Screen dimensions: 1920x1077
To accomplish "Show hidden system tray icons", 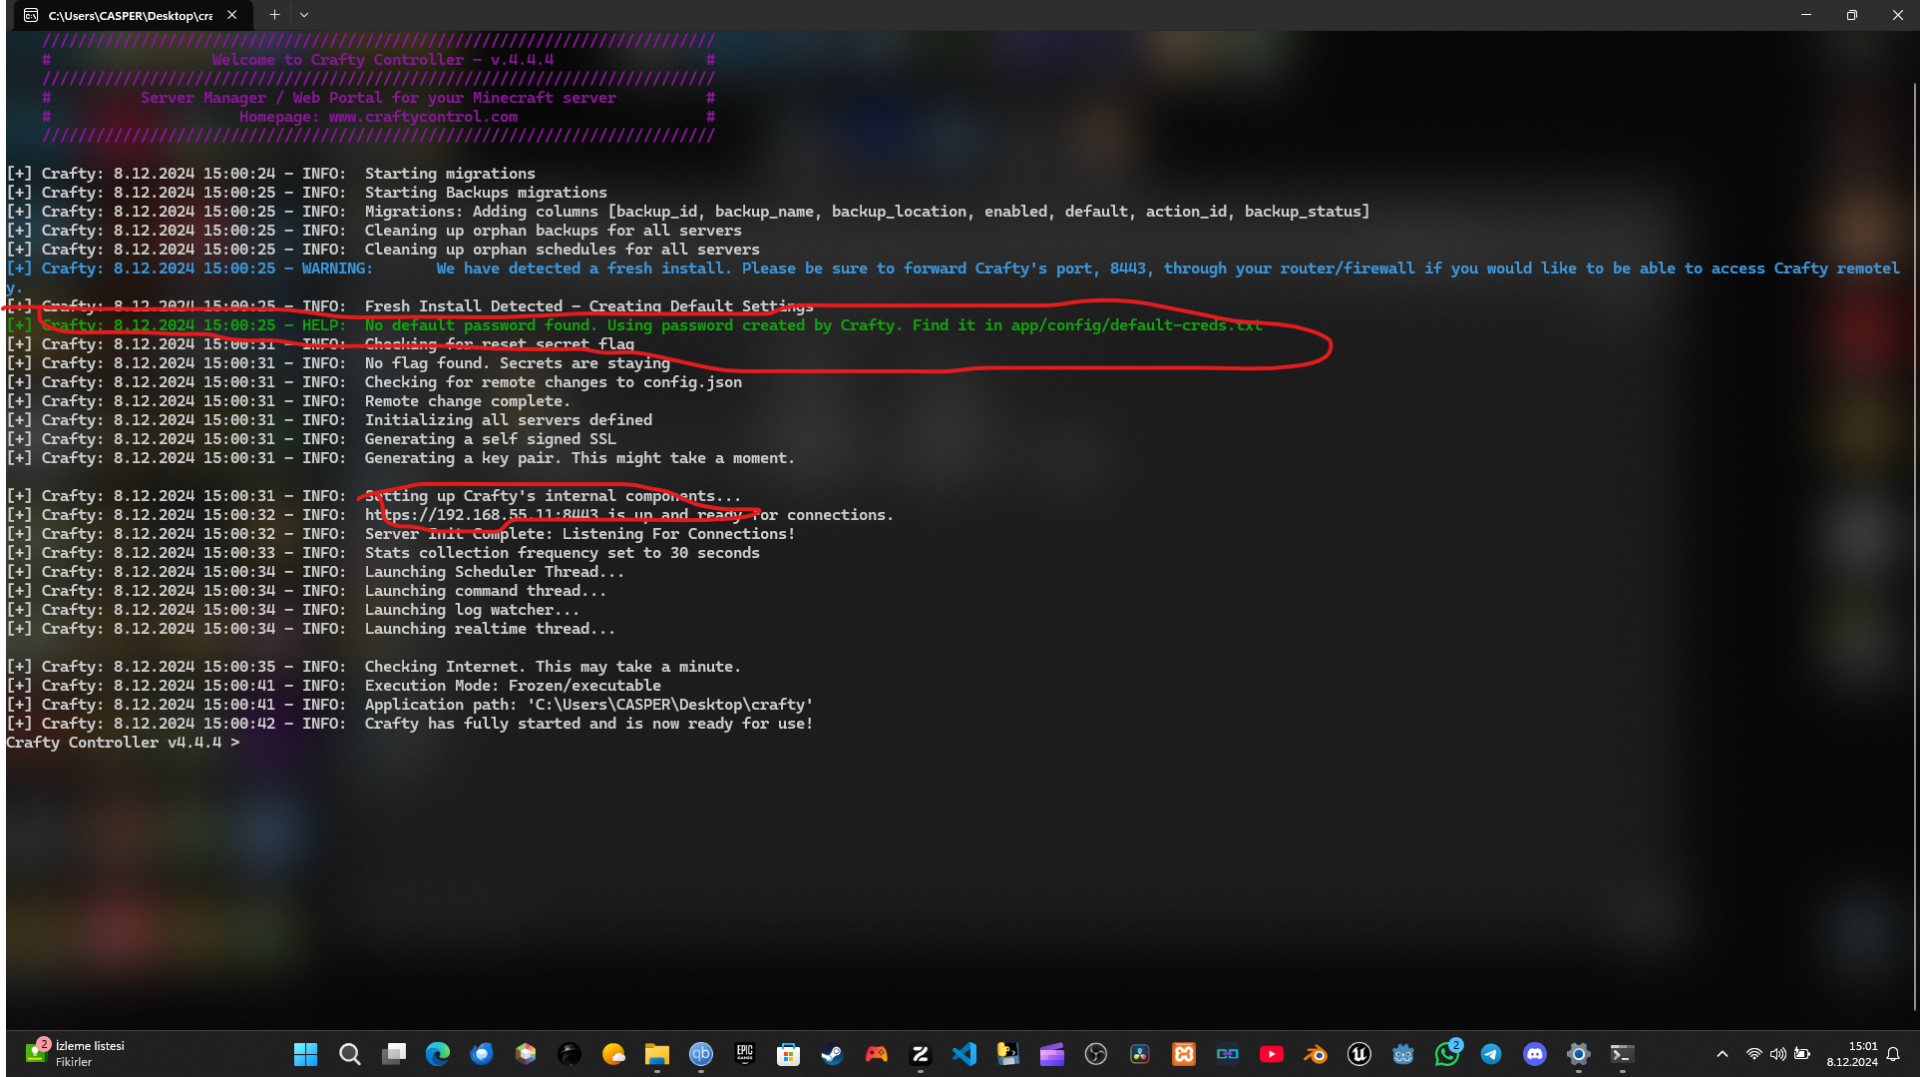I will click(1722, 1054).
